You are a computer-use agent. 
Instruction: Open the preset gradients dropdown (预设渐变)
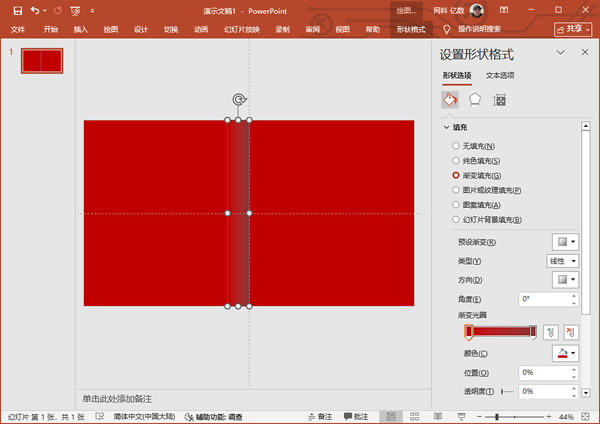point(565,242)
